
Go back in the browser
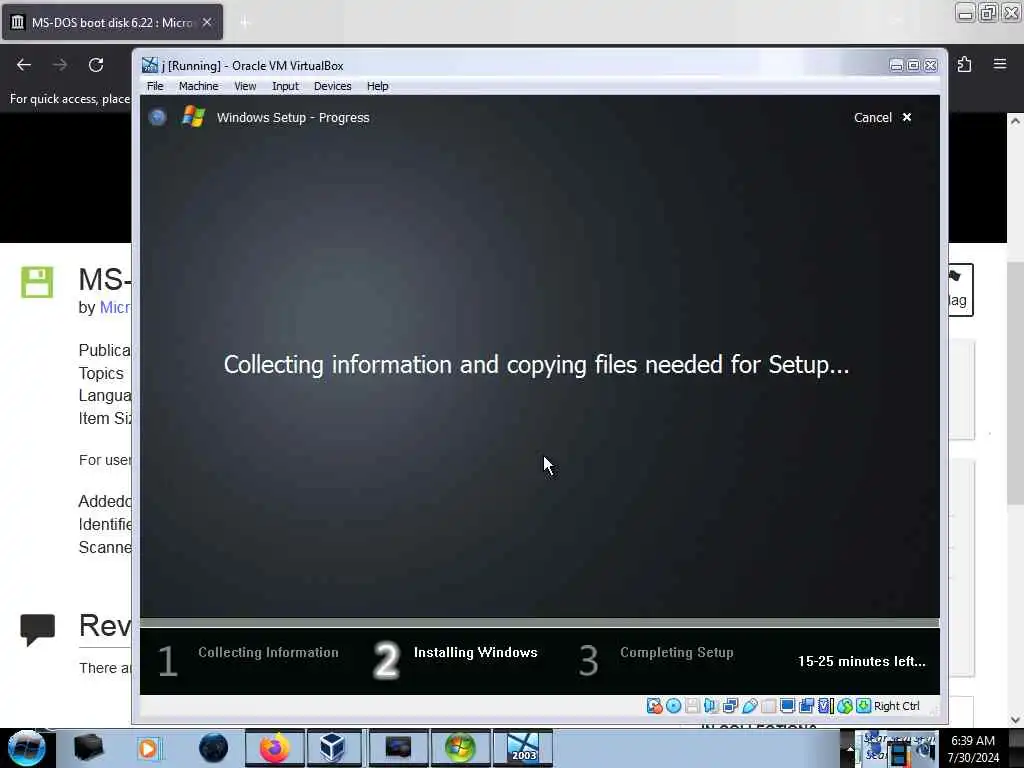click(x=24, y=65)
